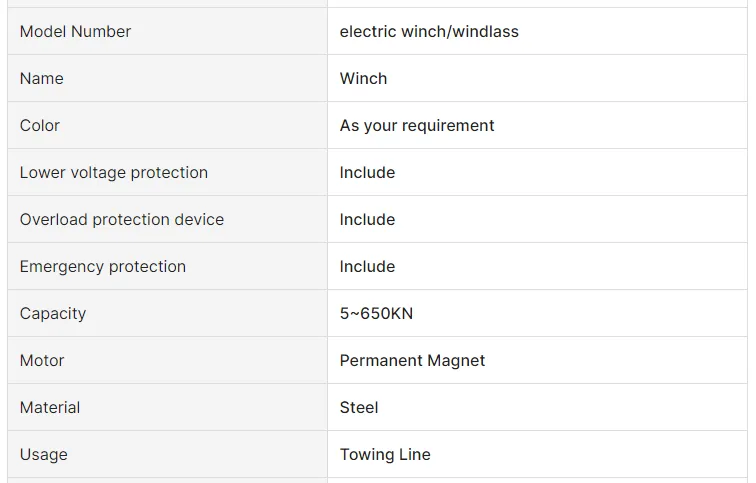This screenshot has width=756, height=483.
Task: Click the 'Steel' material value
Action: pos(359,408)
